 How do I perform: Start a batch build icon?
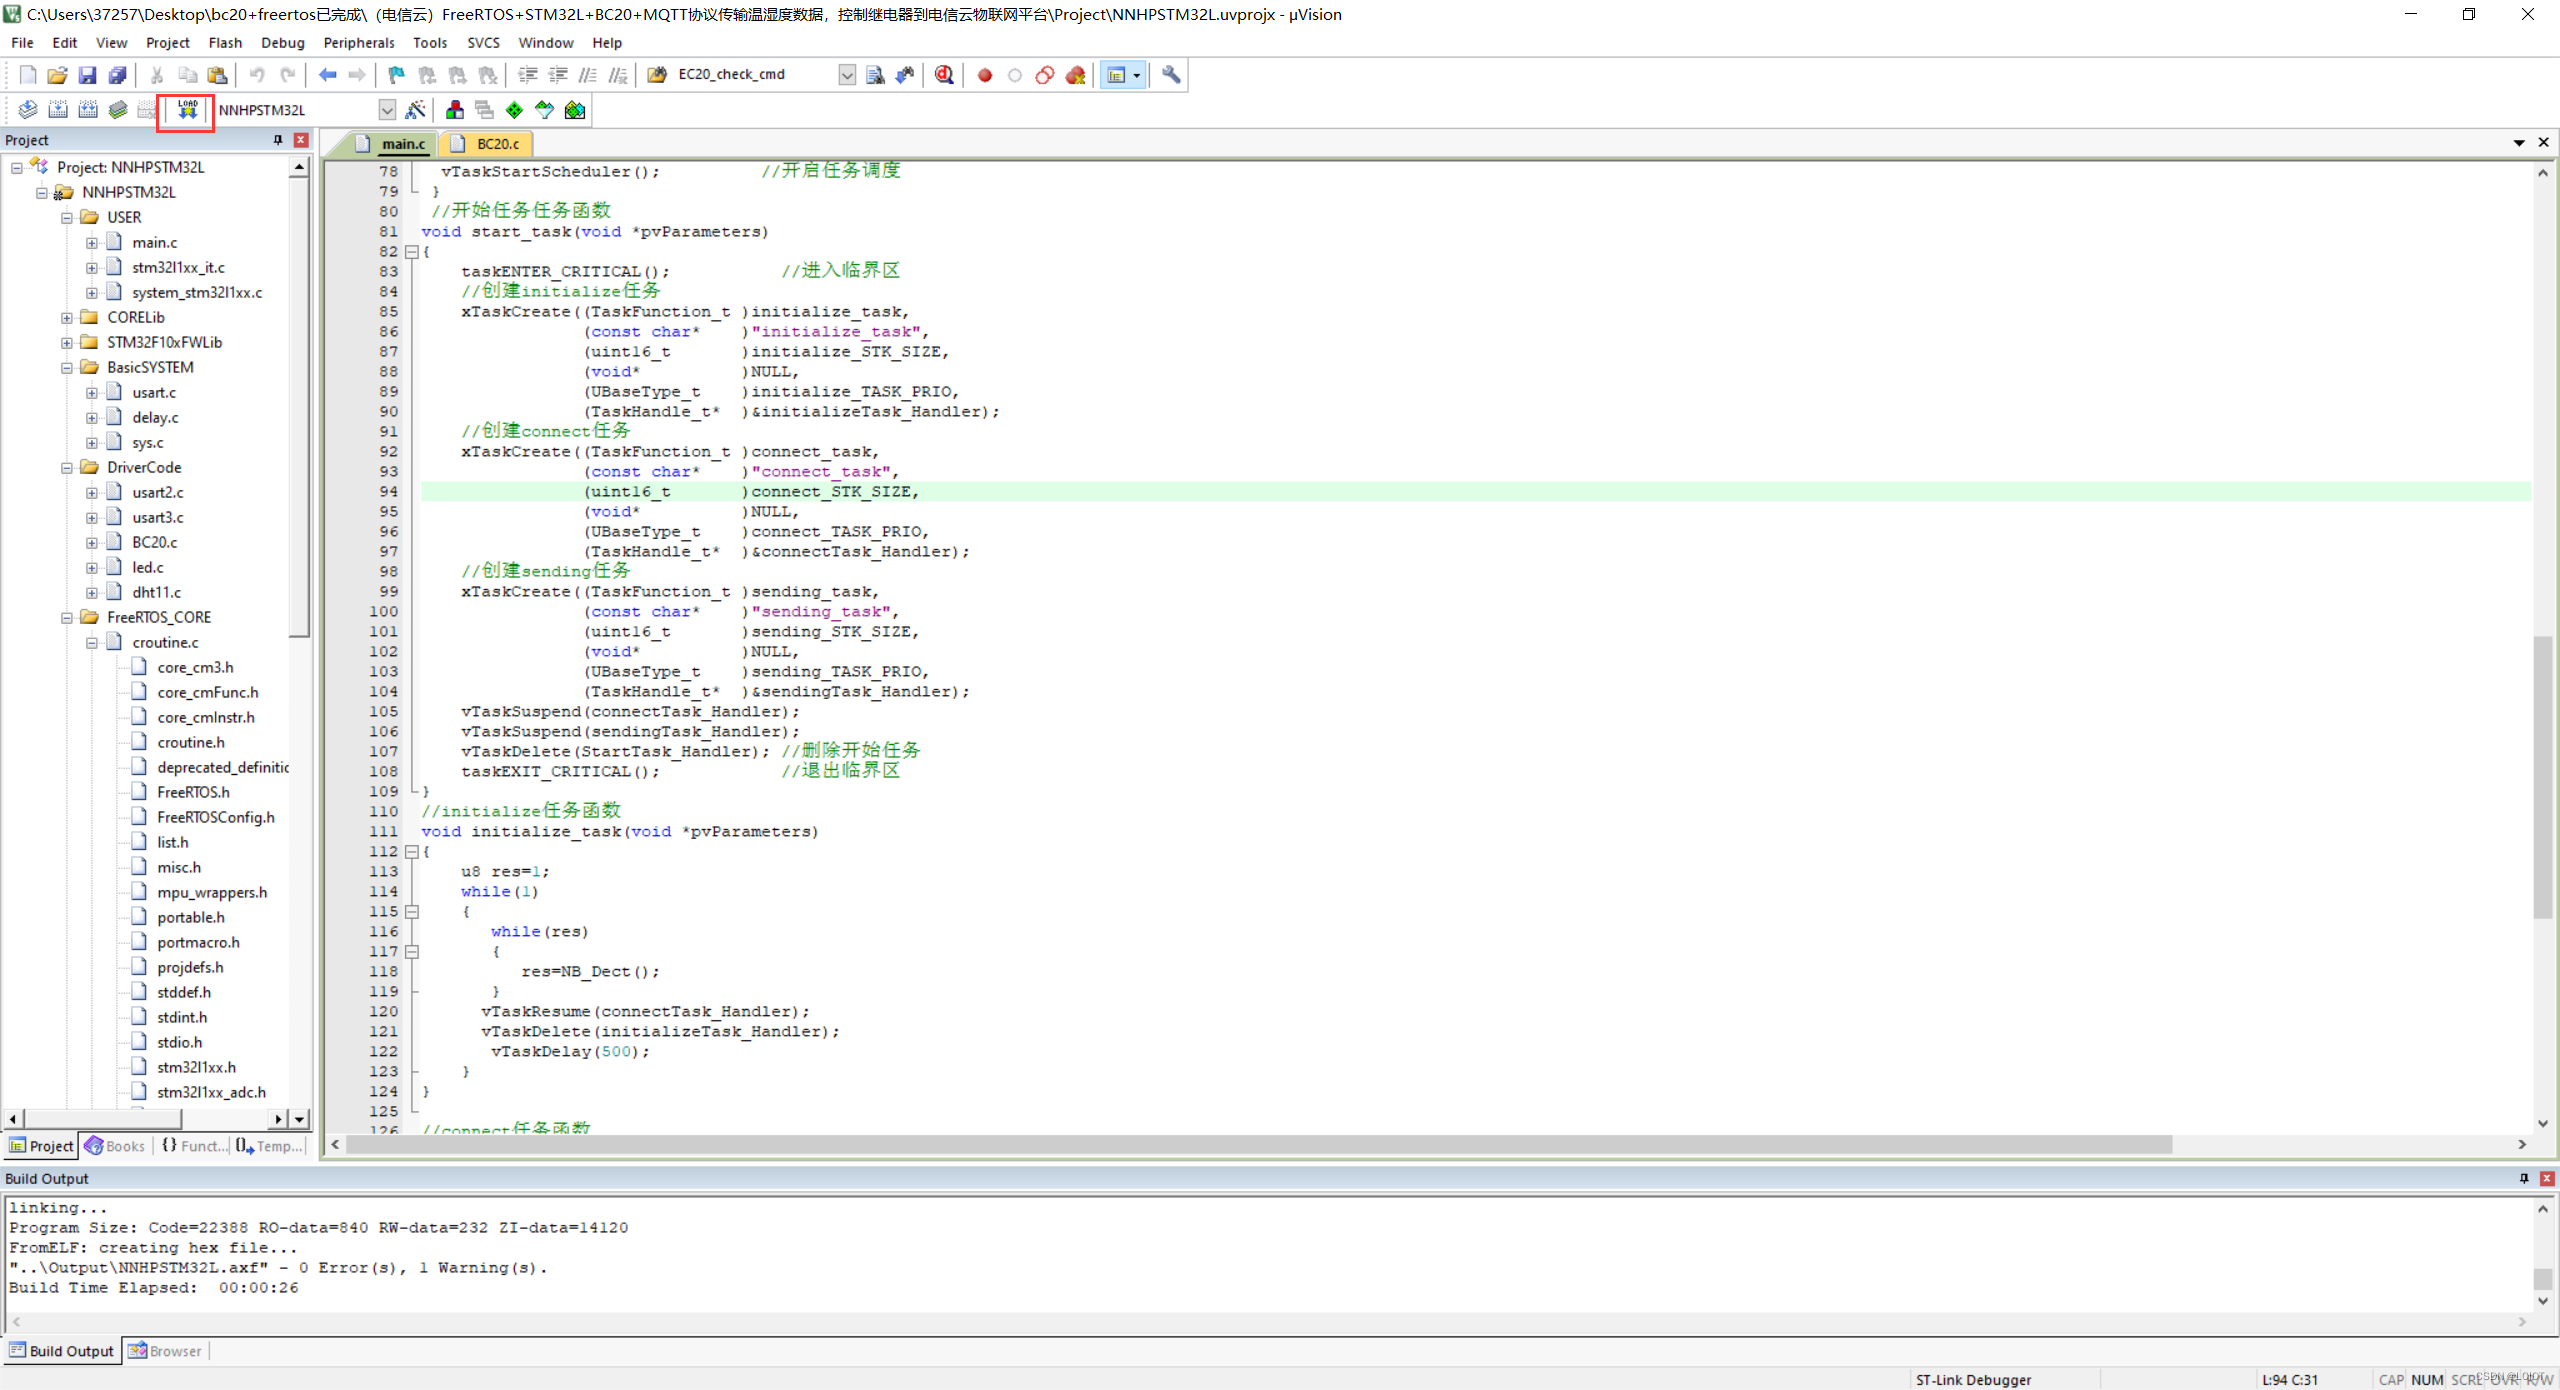[x=118, y=110]
